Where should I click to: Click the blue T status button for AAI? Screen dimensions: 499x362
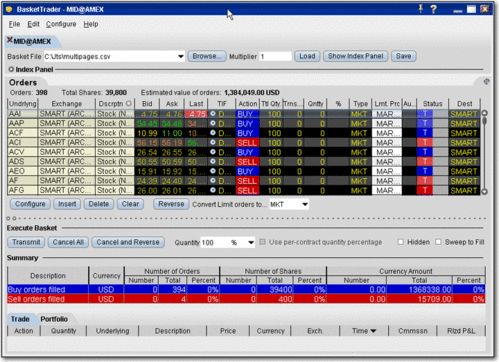[x=425, y=114]
